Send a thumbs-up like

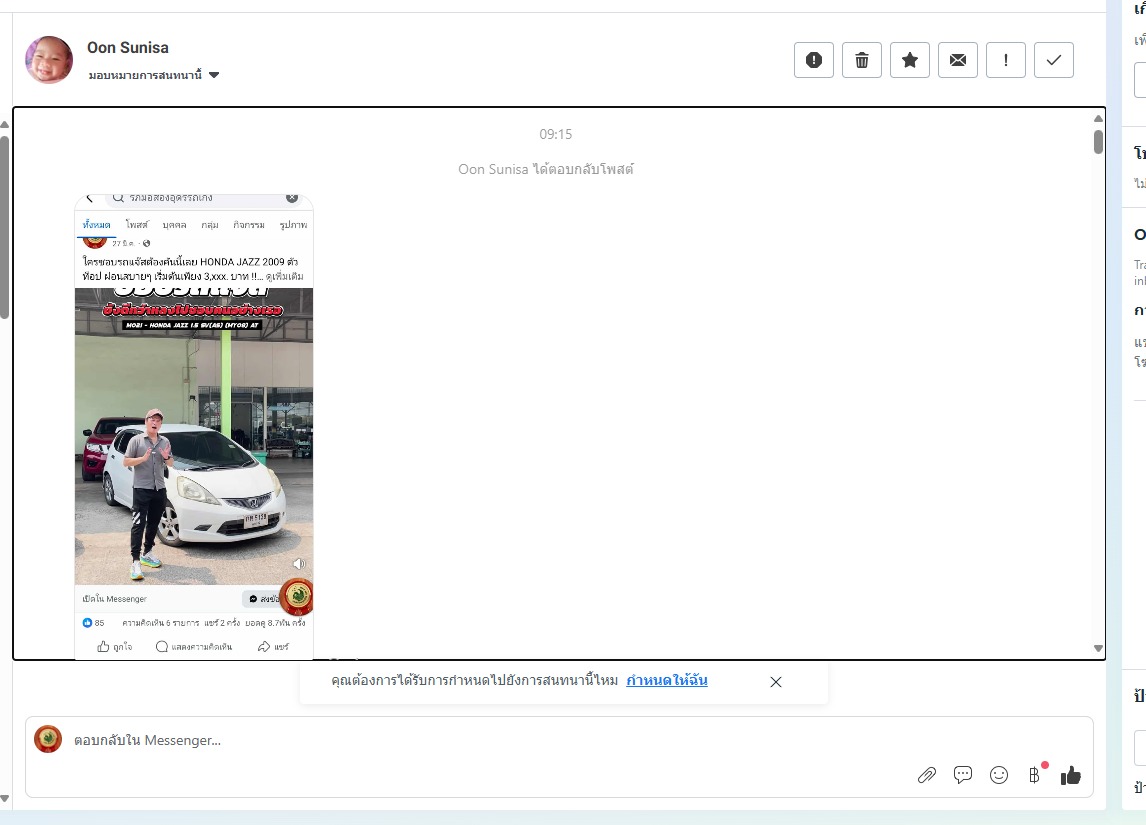1071,775
